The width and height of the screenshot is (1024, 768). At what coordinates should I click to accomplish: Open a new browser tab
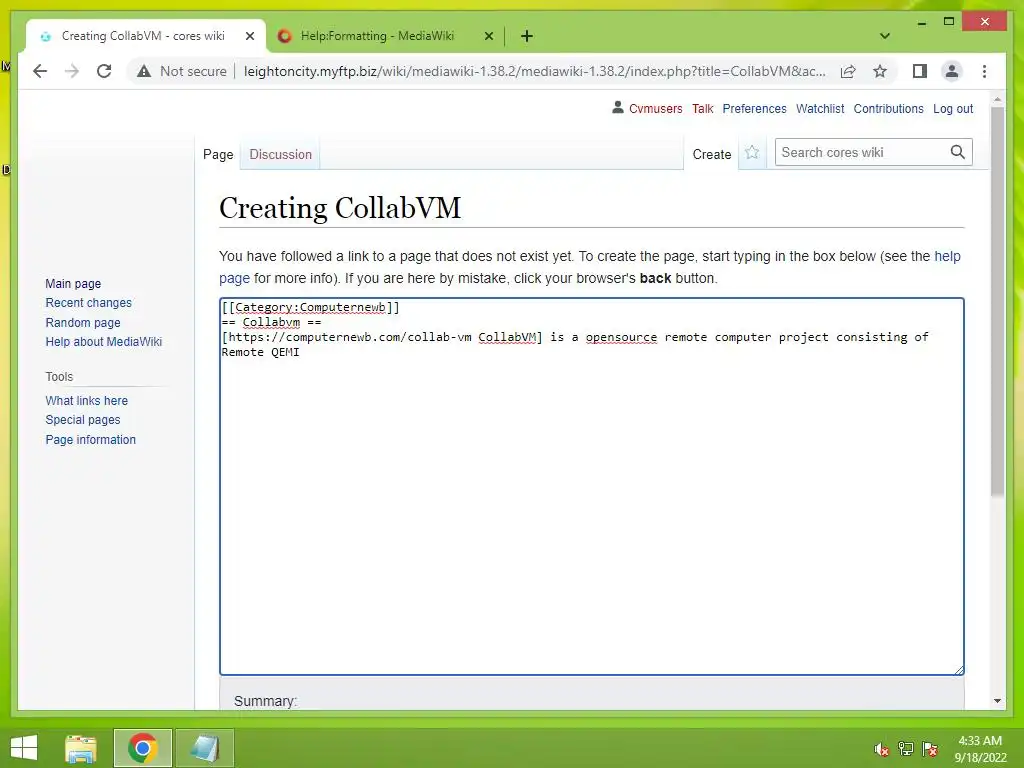pos(527,36)
